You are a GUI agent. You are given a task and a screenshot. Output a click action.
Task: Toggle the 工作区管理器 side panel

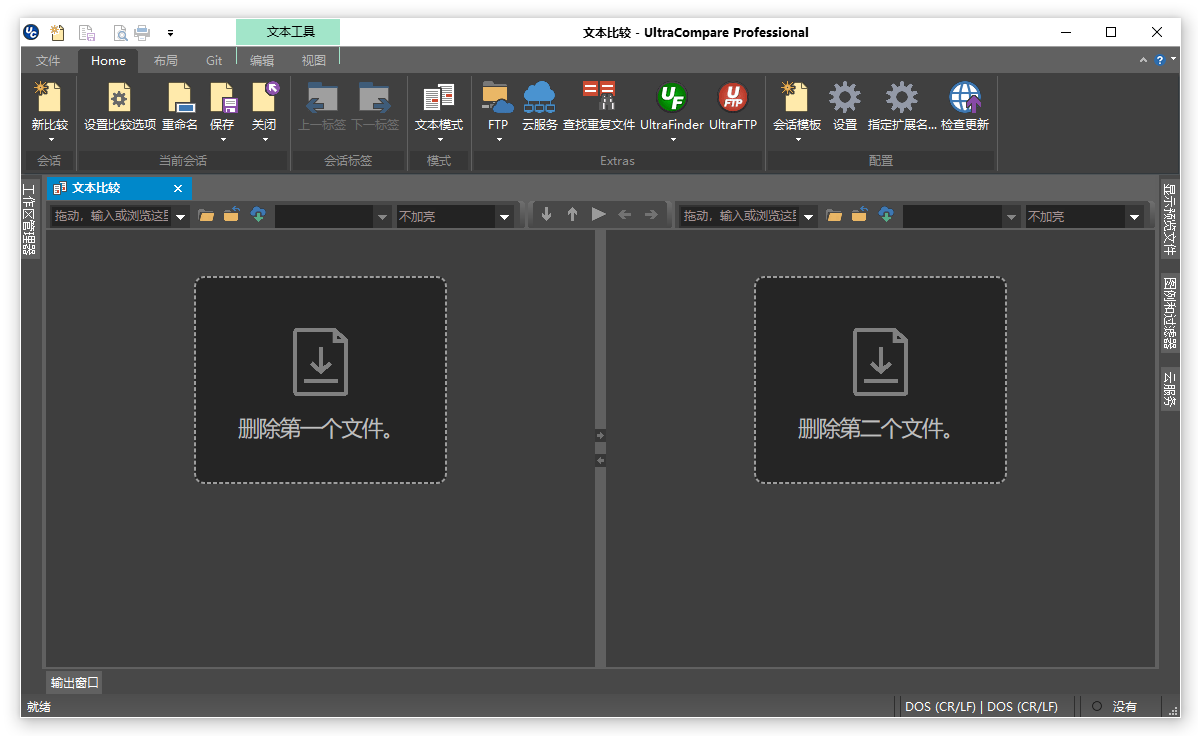(29, 218)
